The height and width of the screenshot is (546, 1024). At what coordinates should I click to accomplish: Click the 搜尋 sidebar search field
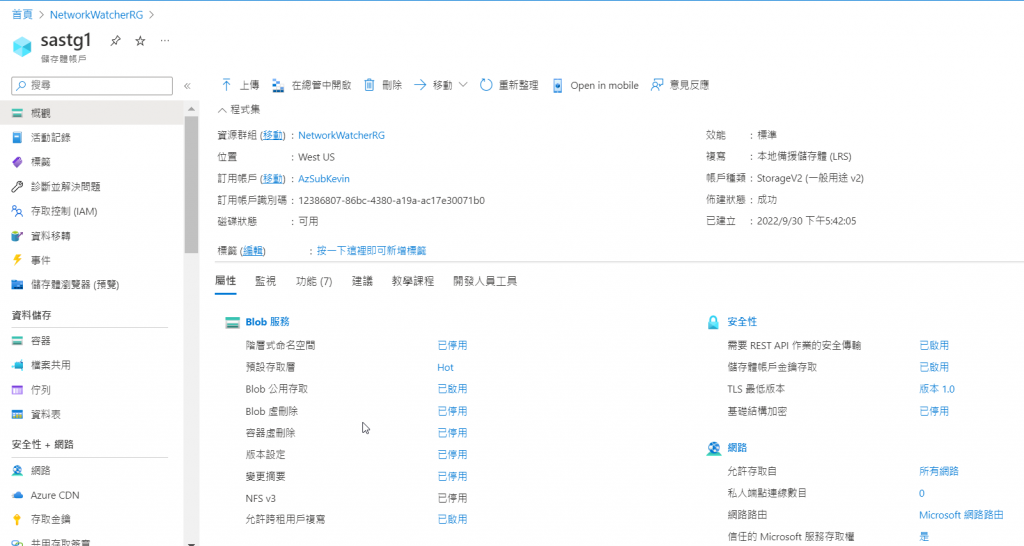coord(92,86)
